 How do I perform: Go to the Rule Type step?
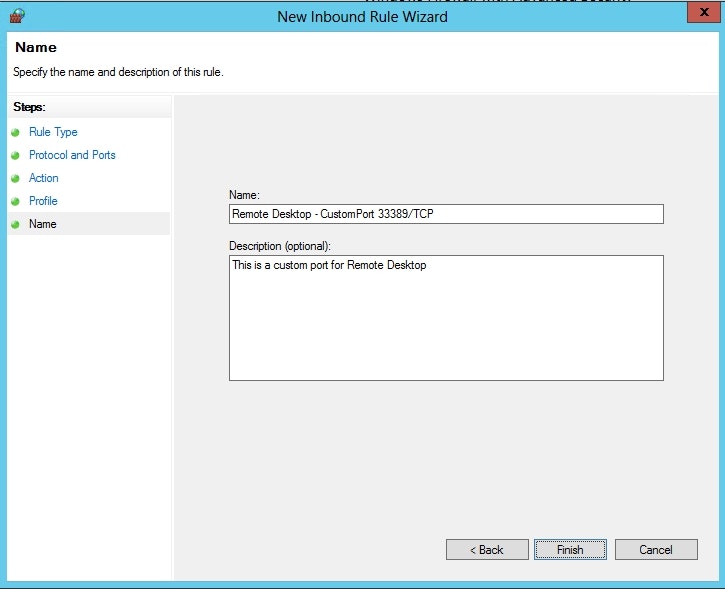click(x=53, y=132)
